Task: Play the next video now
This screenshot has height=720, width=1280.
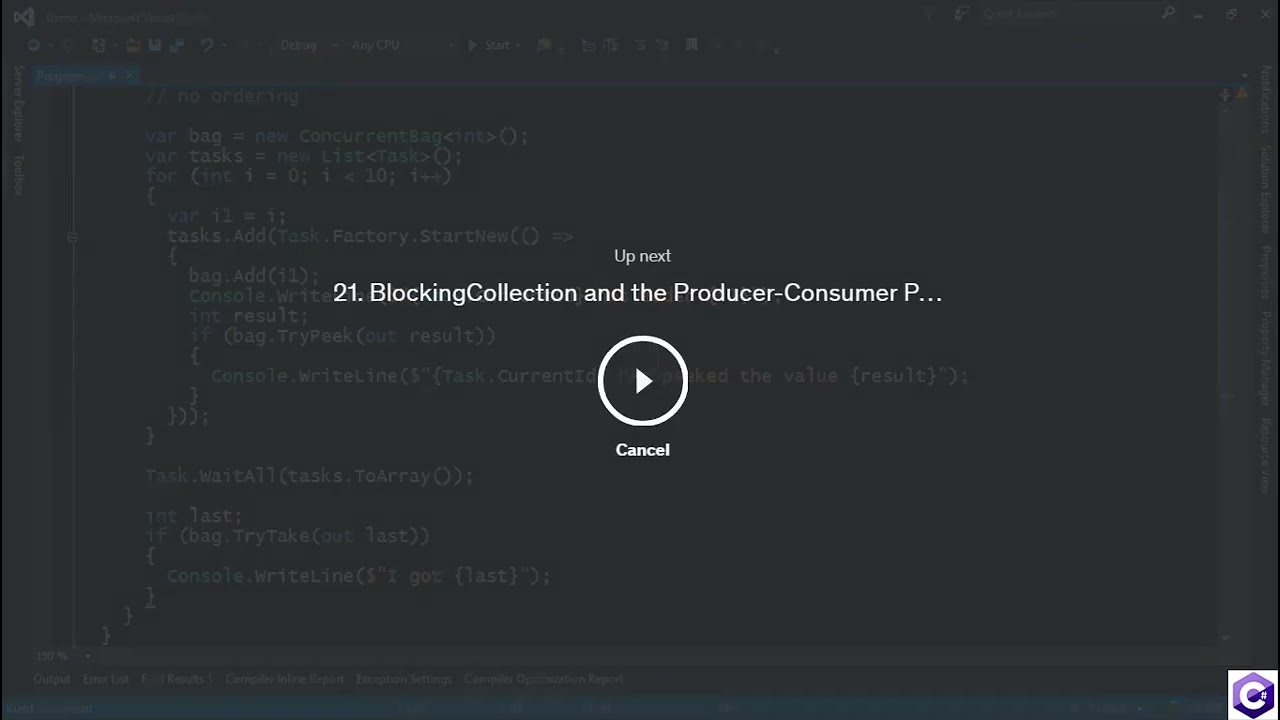Action: pyautogui.click(x=642, y=381)
